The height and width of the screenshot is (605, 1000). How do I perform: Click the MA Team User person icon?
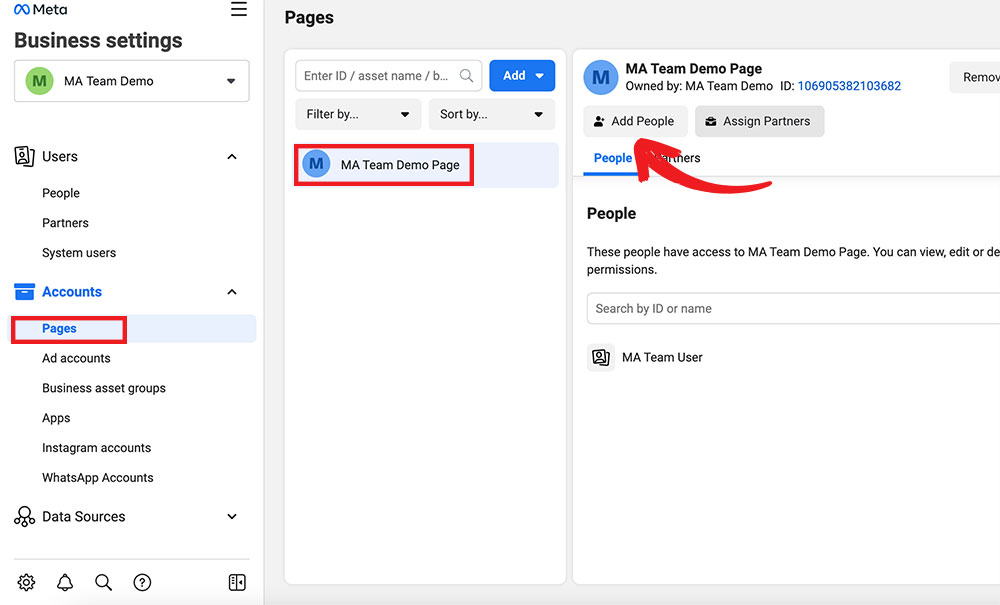[600, 357]
